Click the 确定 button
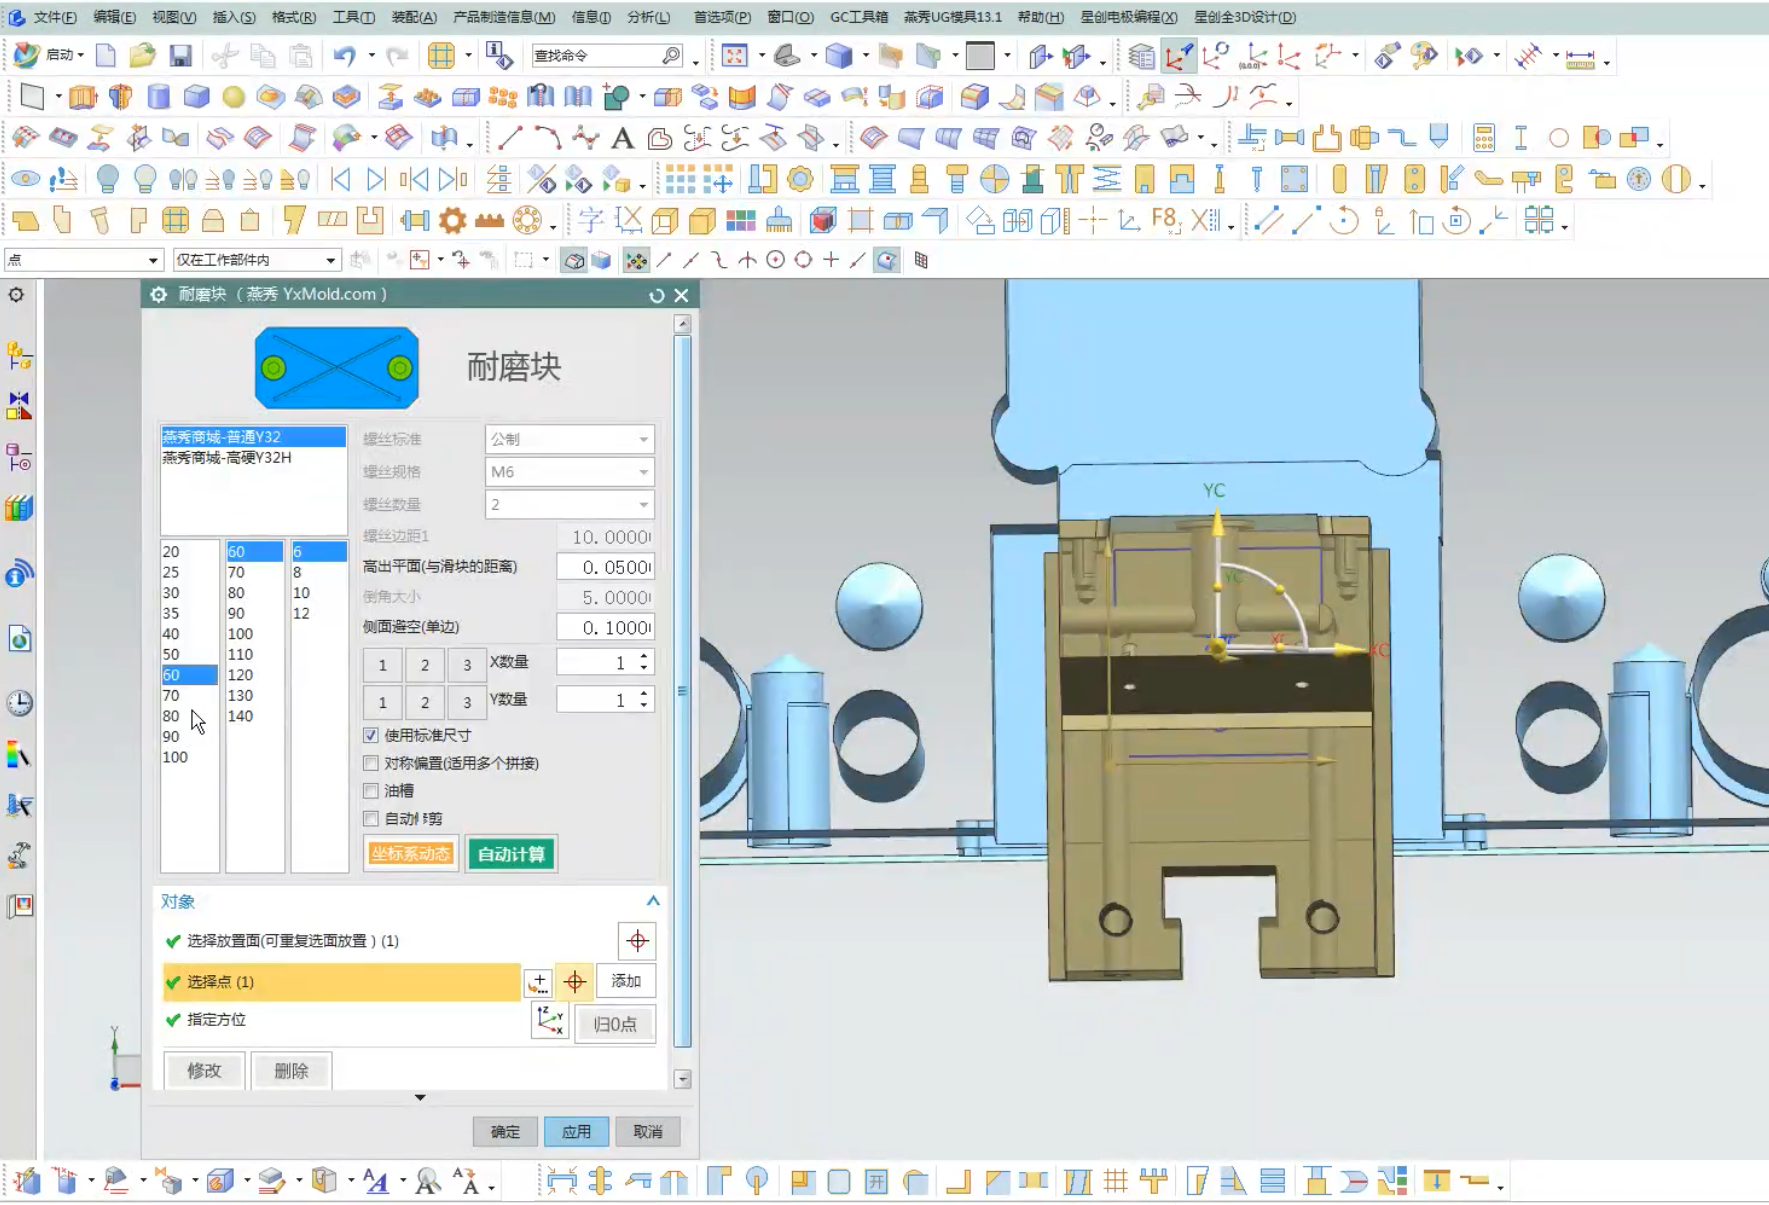The width and height of the screenshot is (1769, 1205). [x=505, y=1132]
